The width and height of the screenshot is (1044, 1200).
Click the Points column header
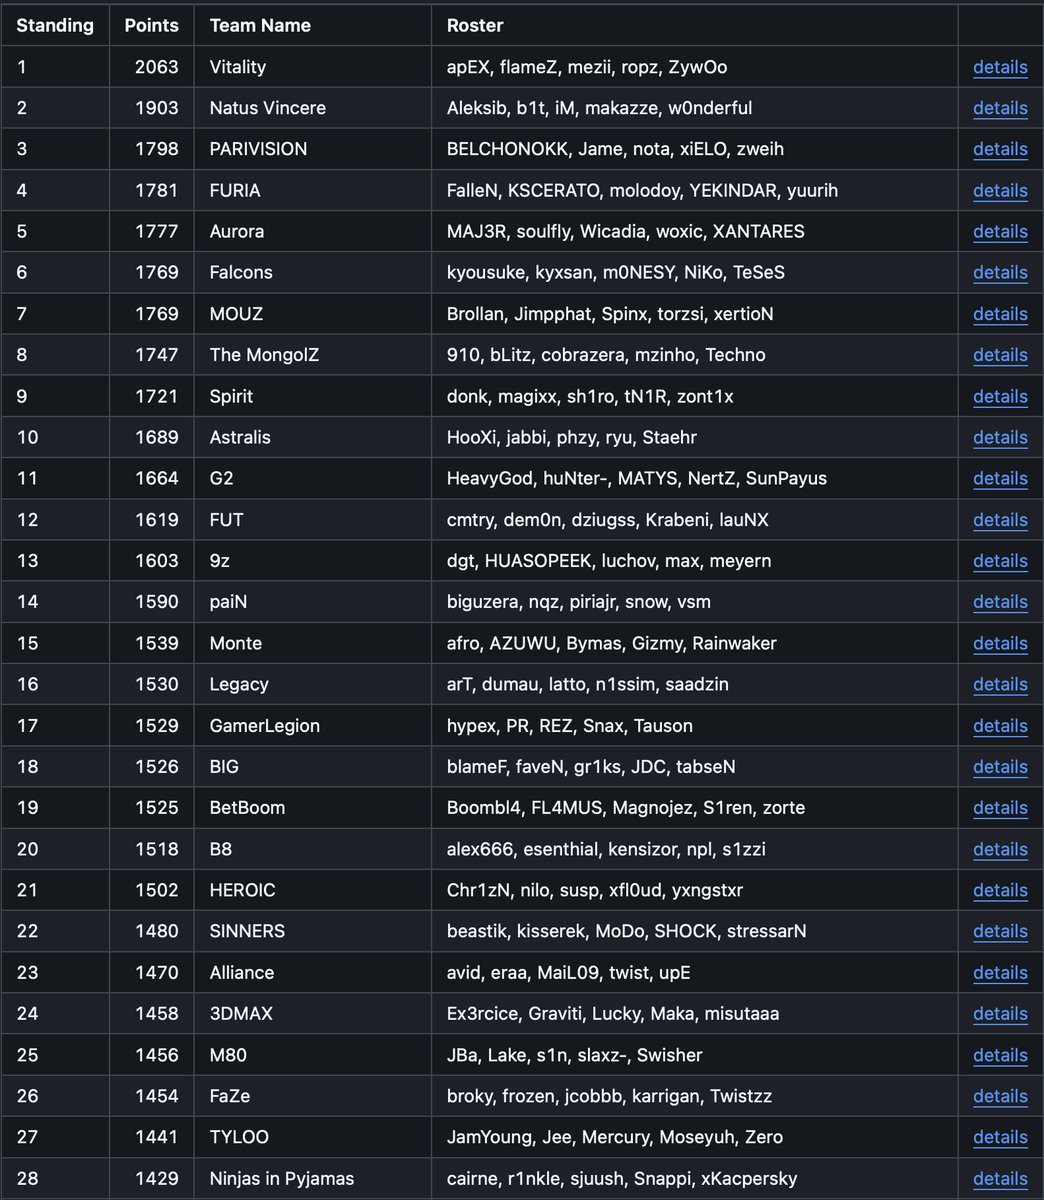click(x=152, y=25)
